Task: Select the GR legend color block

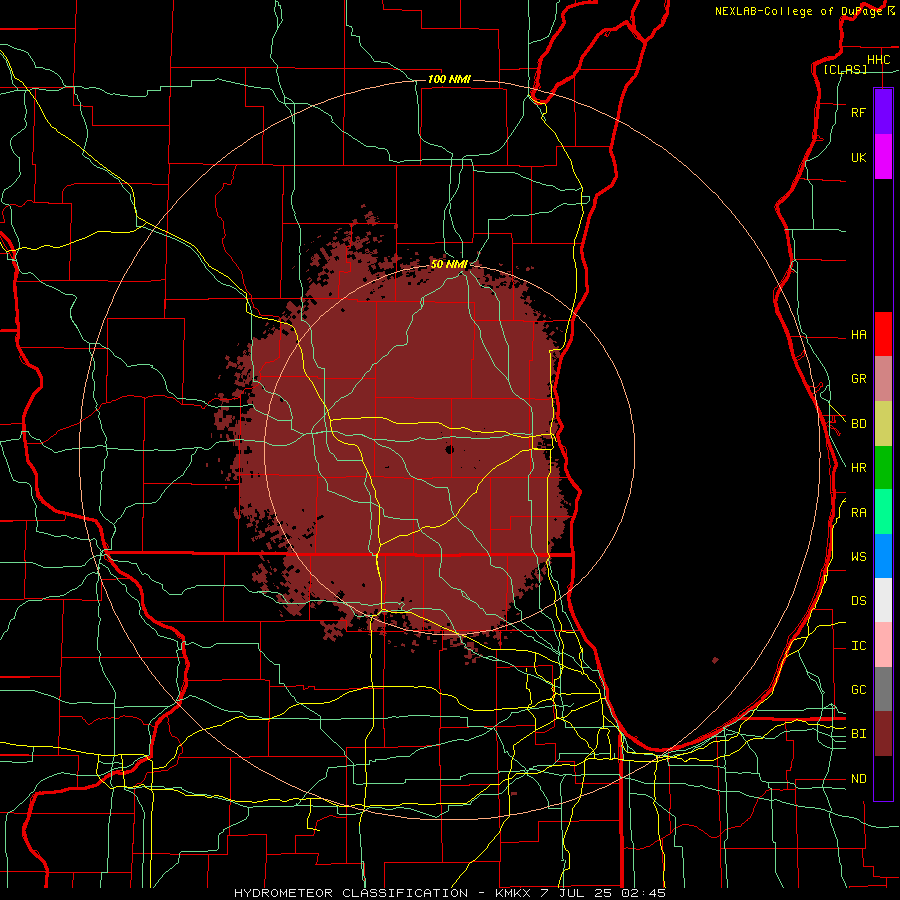Action: (x=883, y=378)
